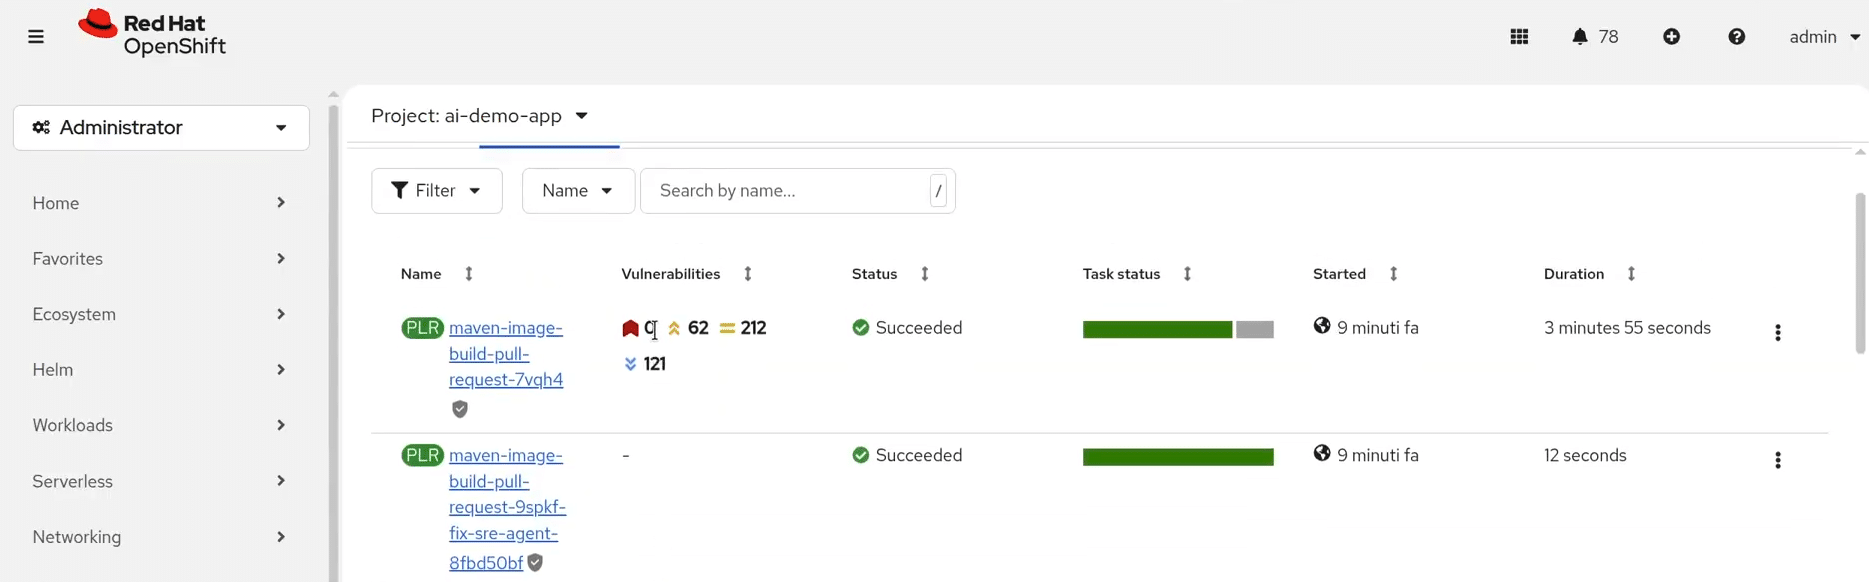The image size is (1869, 582).
Task: Click the shield icon beside 8fbd50bf
Action: coord(535,563)
